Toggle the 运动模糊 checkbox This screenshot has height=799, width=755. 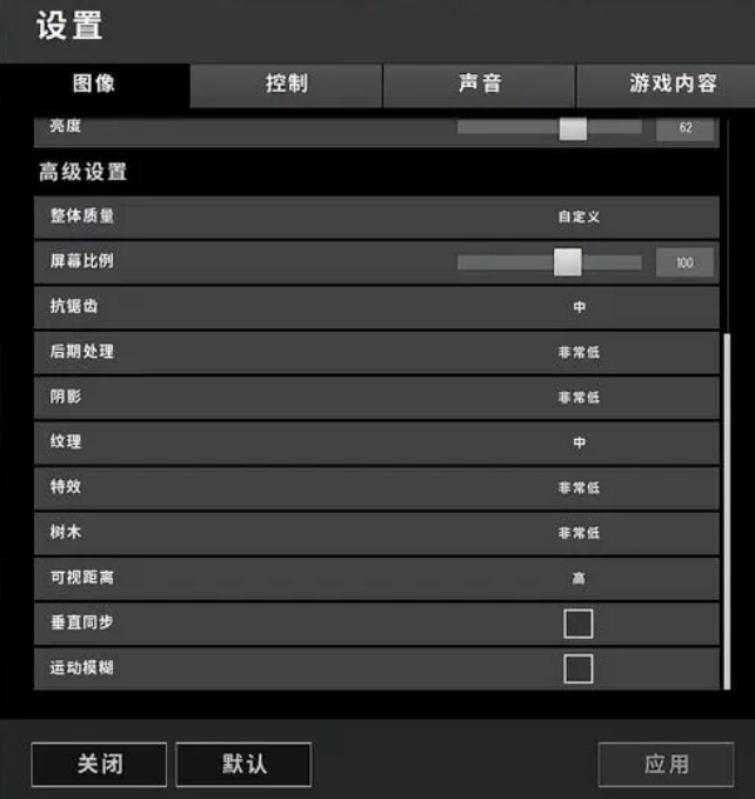(x=578, y=669)
